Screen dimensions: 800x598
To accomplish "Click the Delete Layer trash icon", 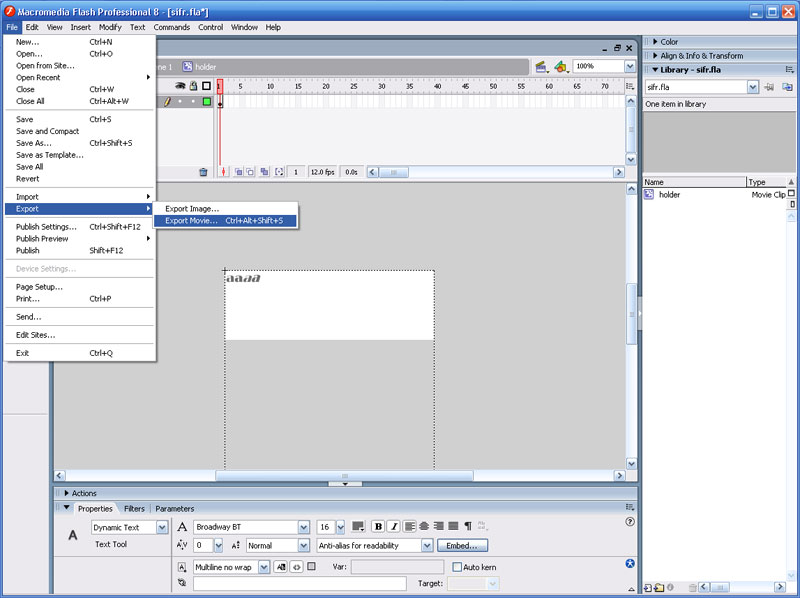I will (203, 172).
